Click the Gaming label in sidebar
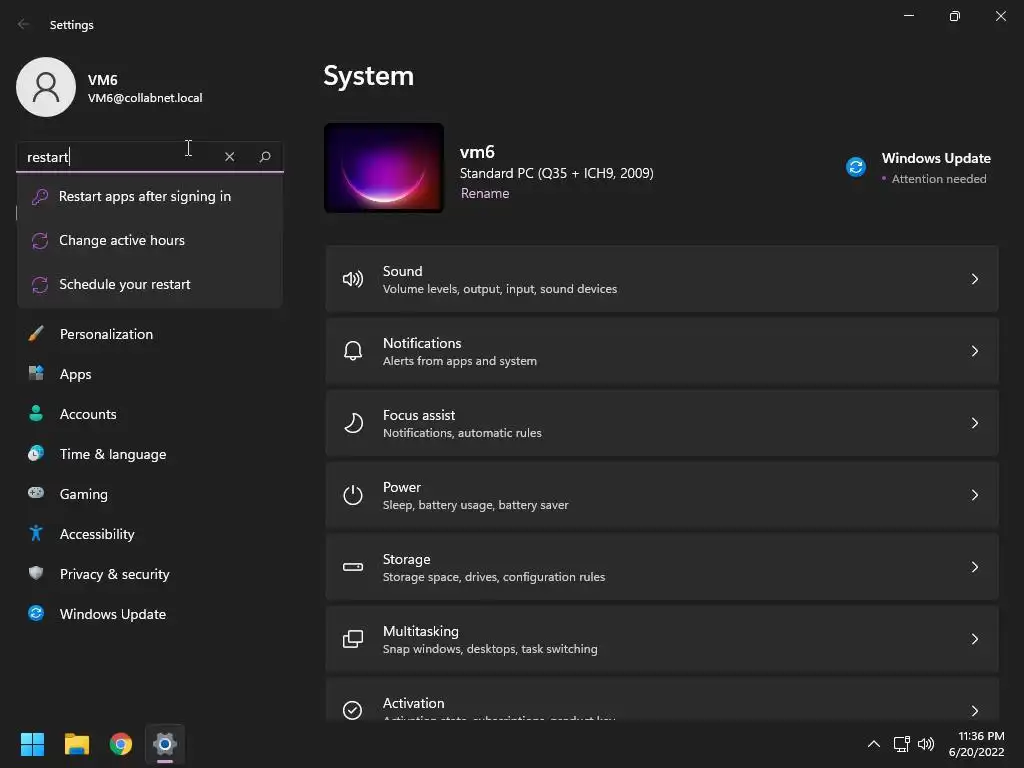1024x768 pixels. [84, 494]
